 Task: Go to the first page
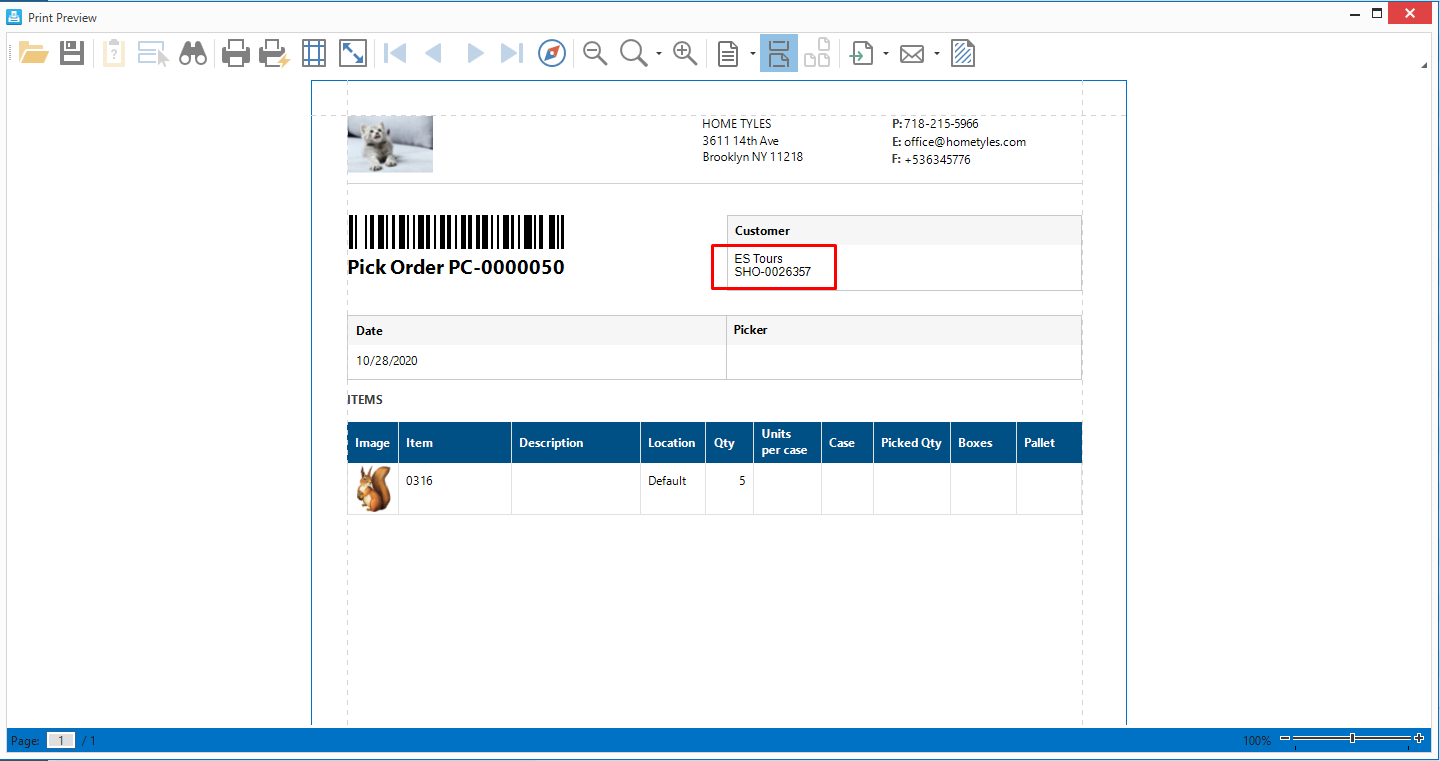coord(395,53)
